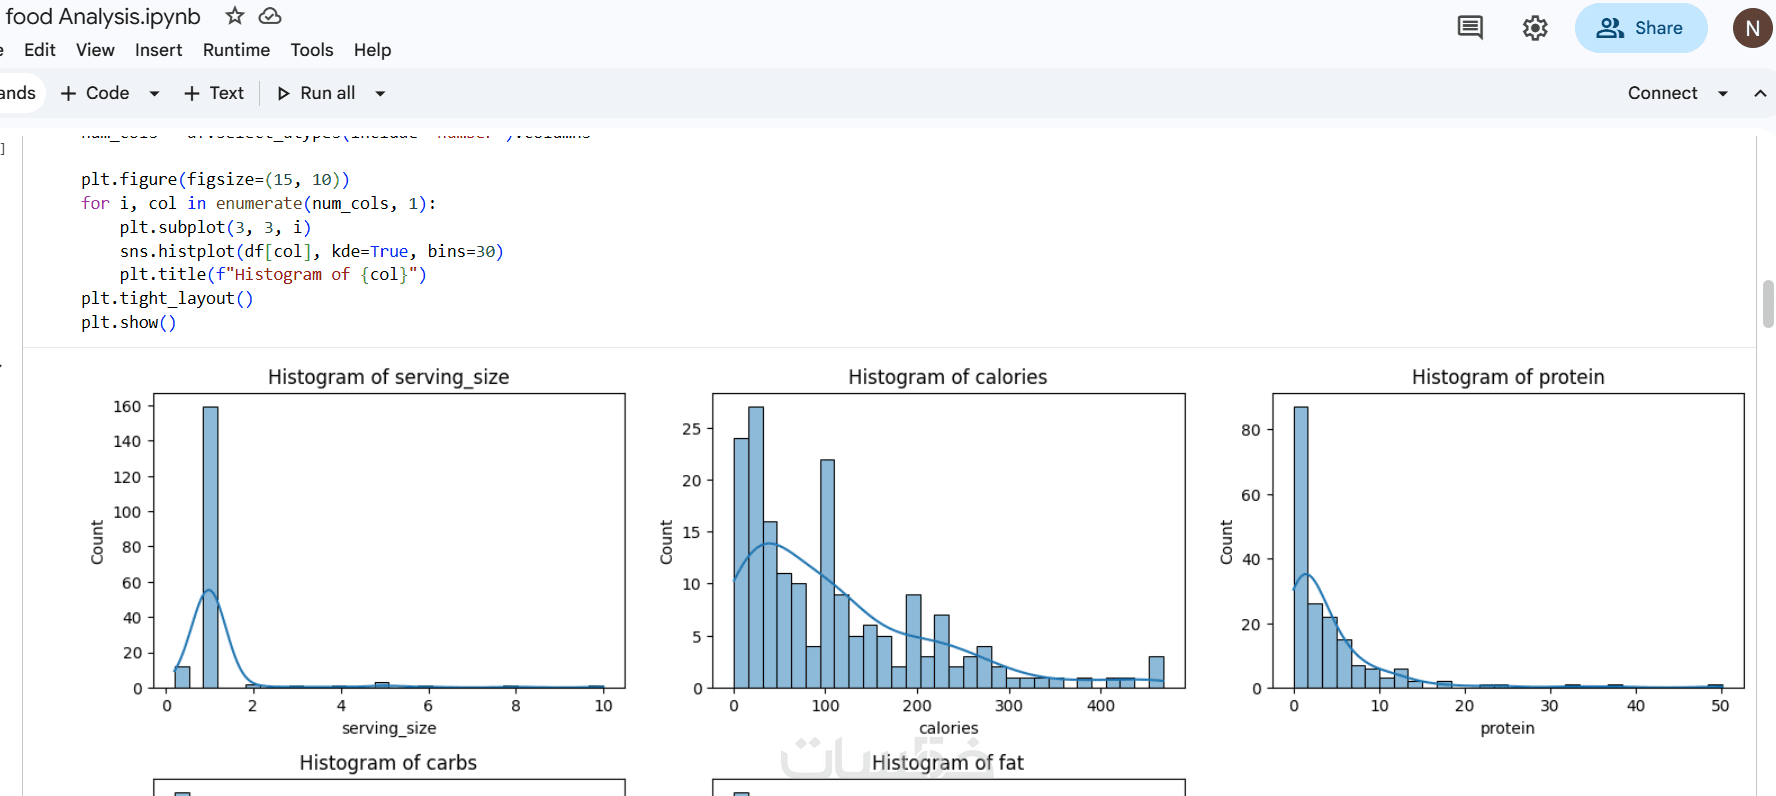
Task: Click the cloud save status icon
Action: (x=270, y=16)
